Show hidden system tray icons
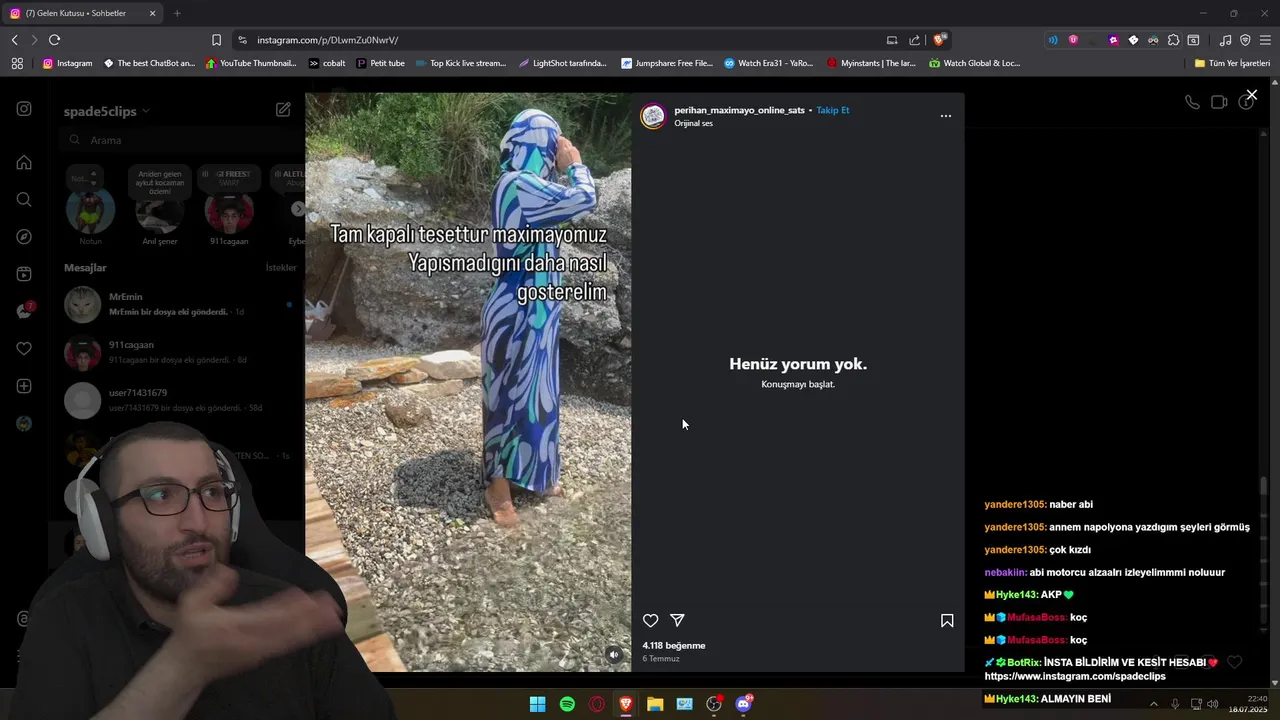This screenshot has width=1280, height=720. pyautogui.click(x=1153, y=704)
